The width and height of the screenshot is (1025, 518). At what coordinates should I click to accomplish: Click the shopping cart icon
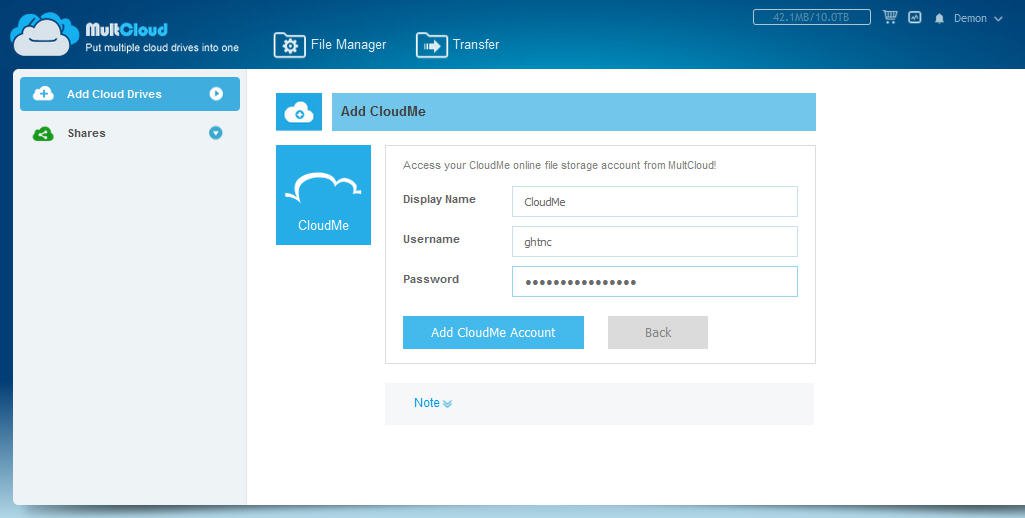[890, 18]
